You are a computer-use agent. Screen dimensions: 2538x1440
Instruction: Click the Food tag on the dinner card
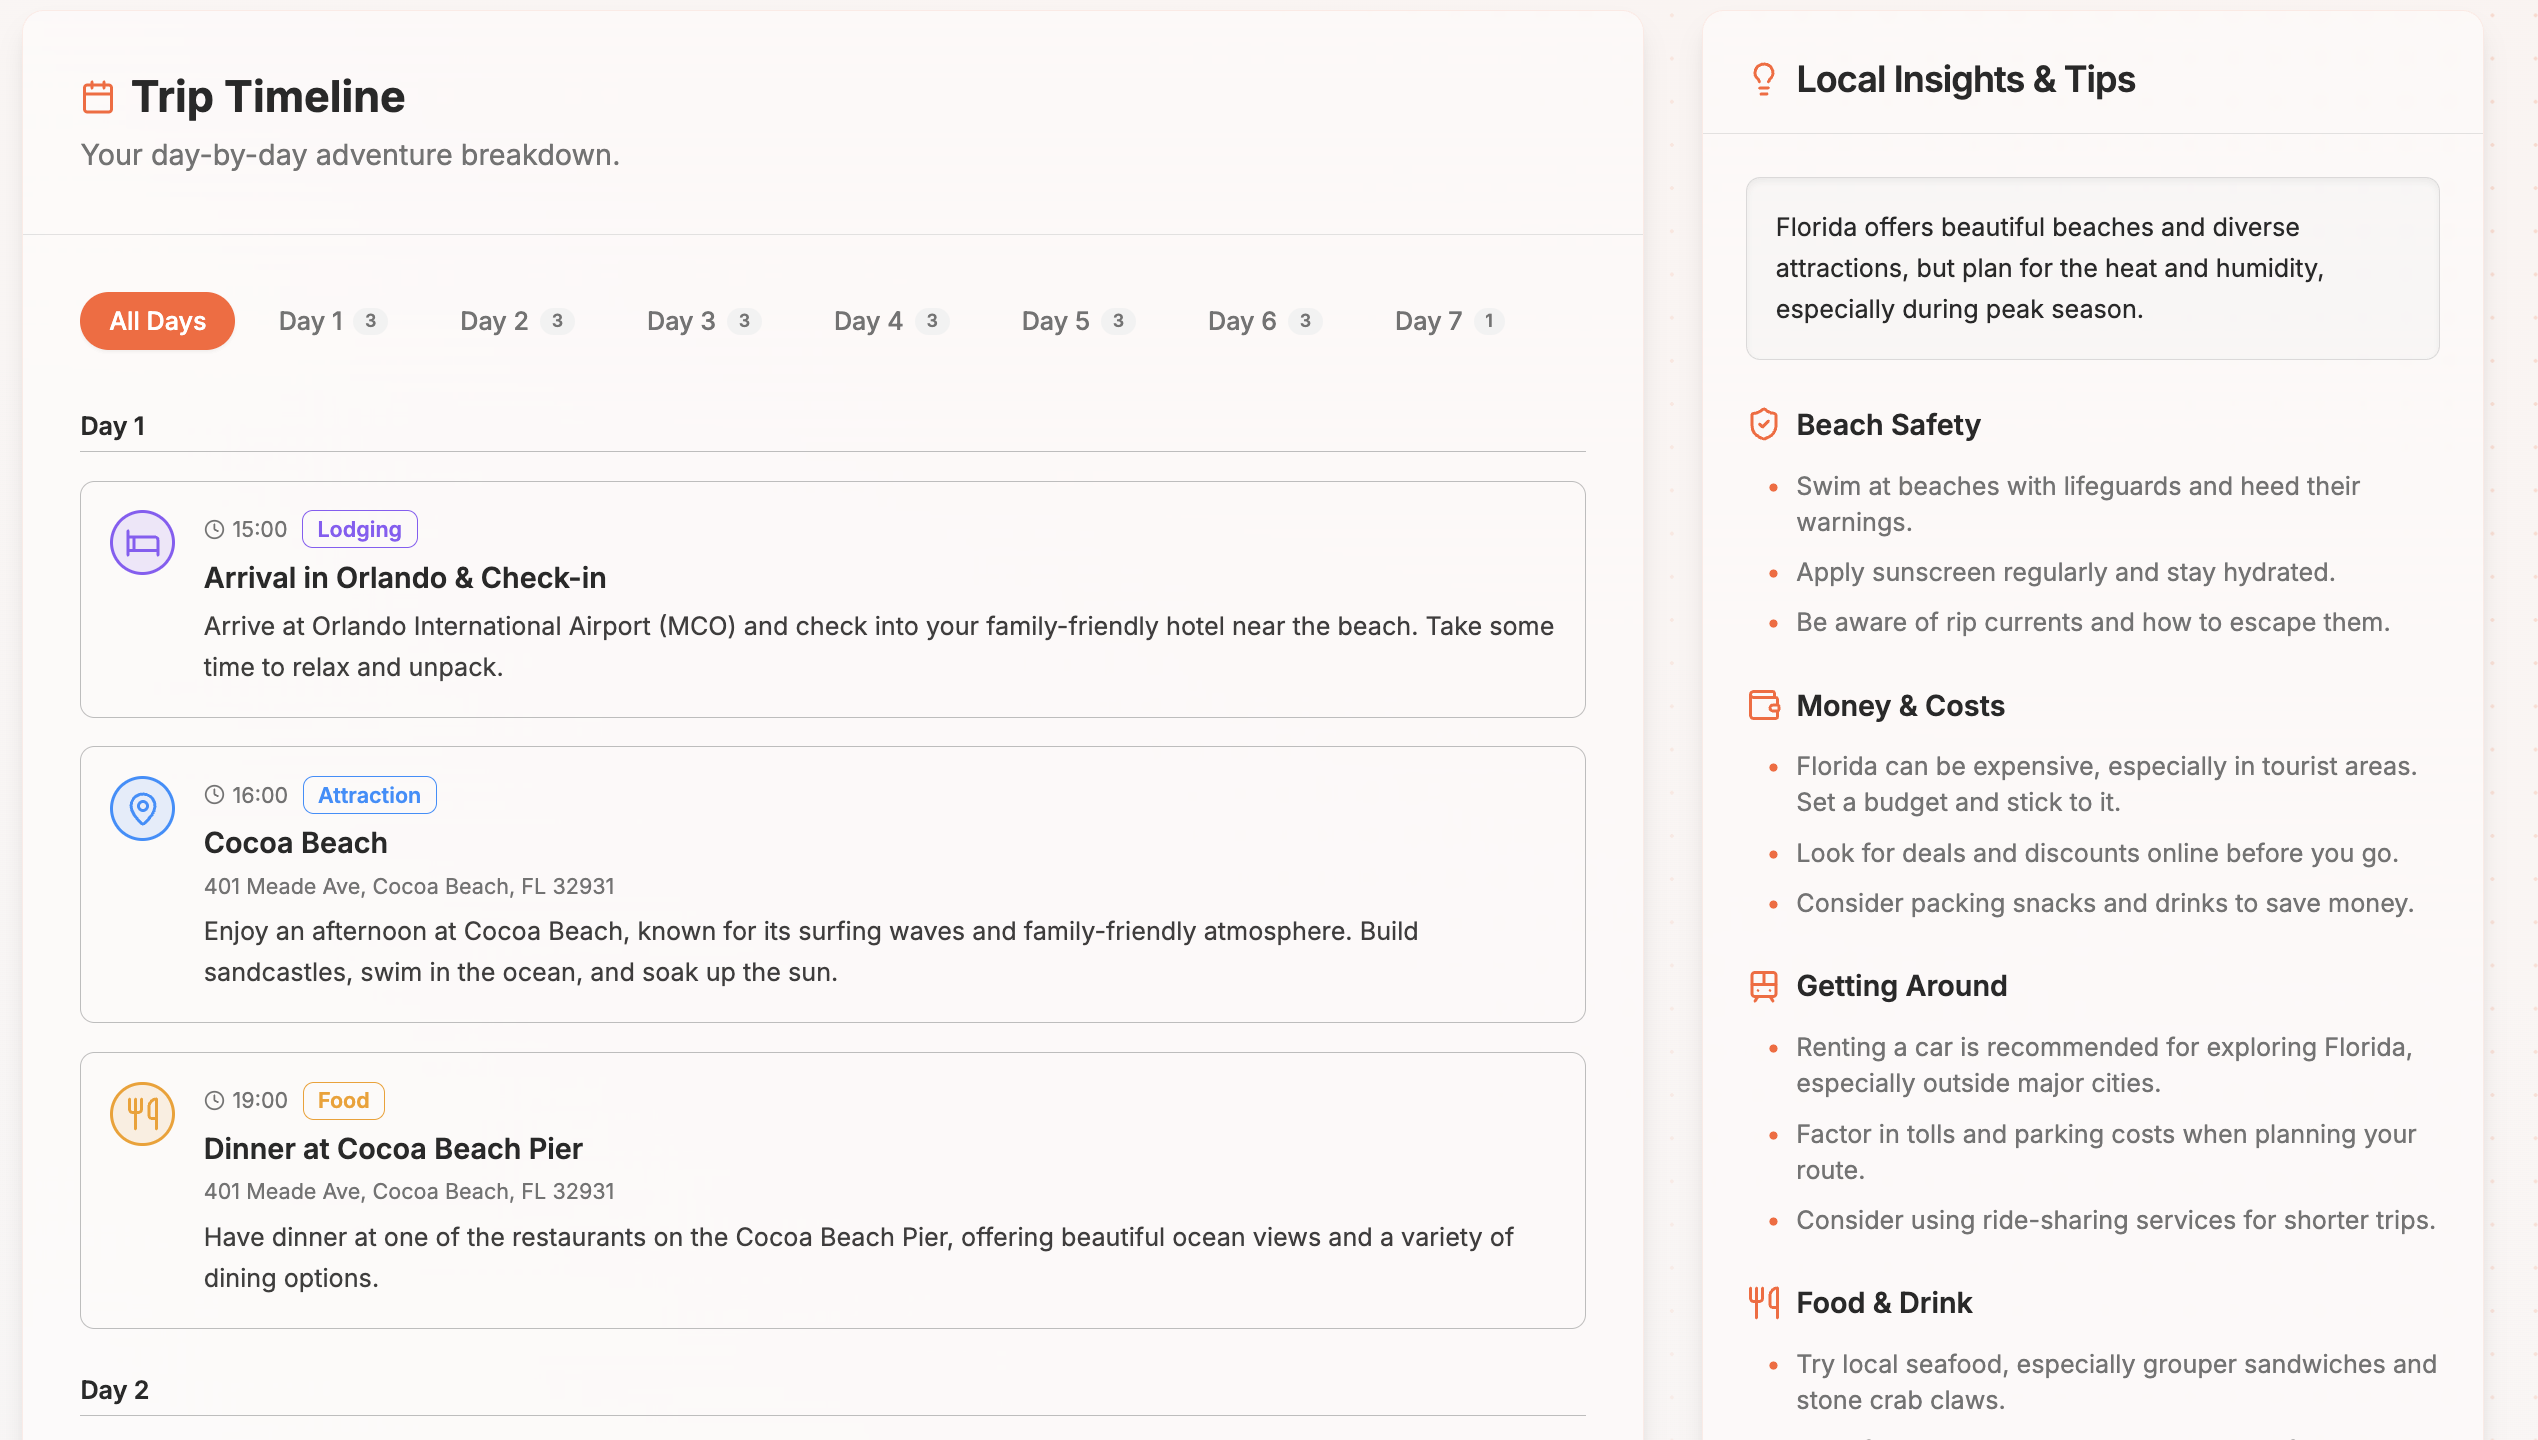(x=343, y=1100)
